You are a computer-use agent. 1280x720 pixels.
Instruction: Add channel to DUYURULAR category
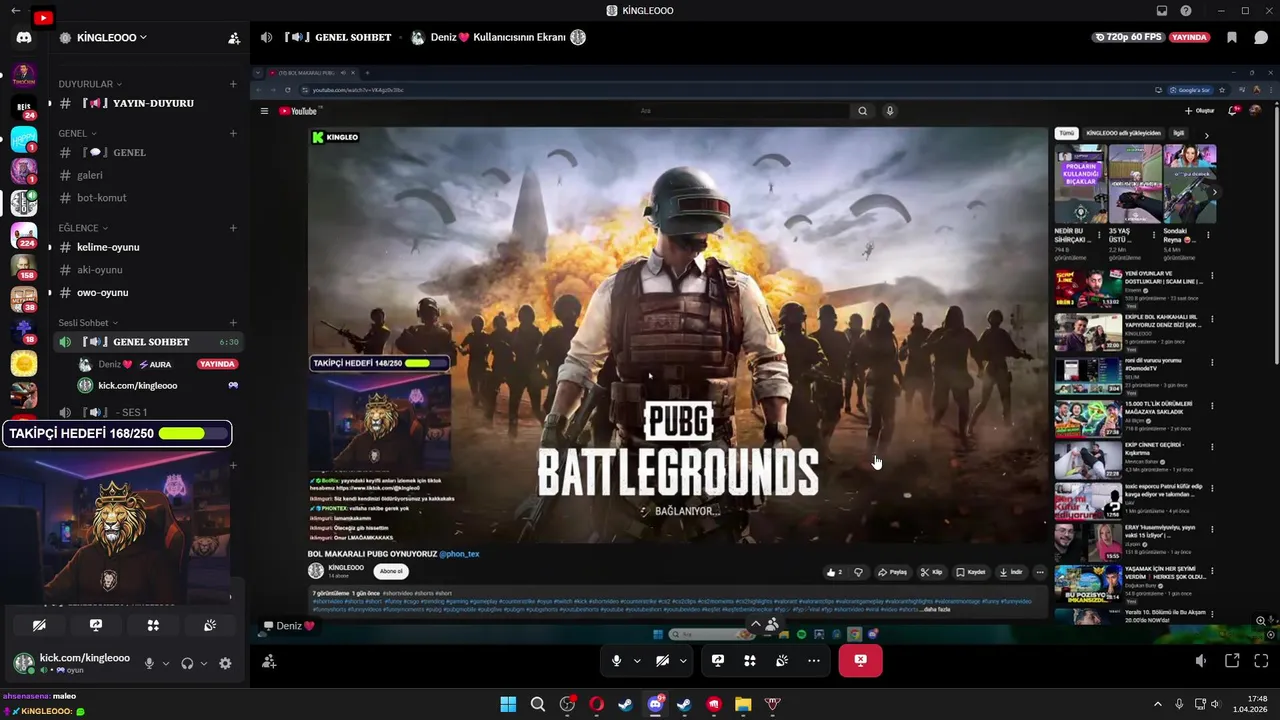[x=233, y=84]
